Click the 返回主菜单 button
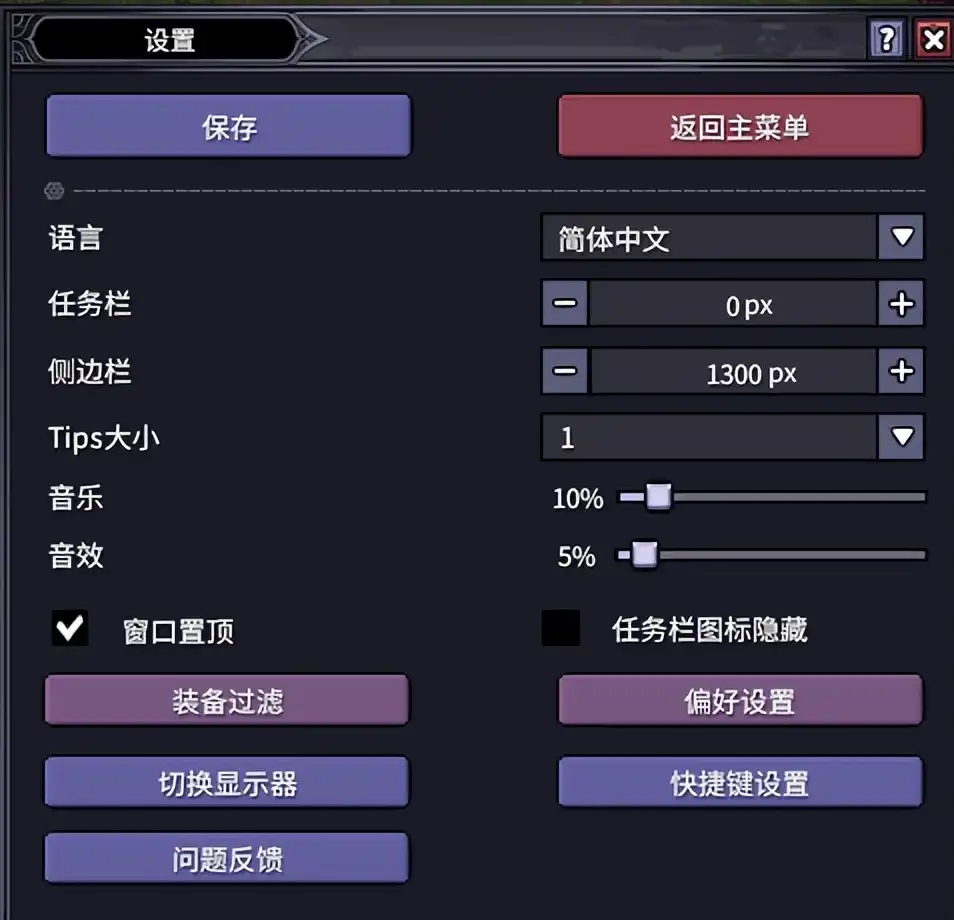The image size is (954, 920). click(740, 126)
